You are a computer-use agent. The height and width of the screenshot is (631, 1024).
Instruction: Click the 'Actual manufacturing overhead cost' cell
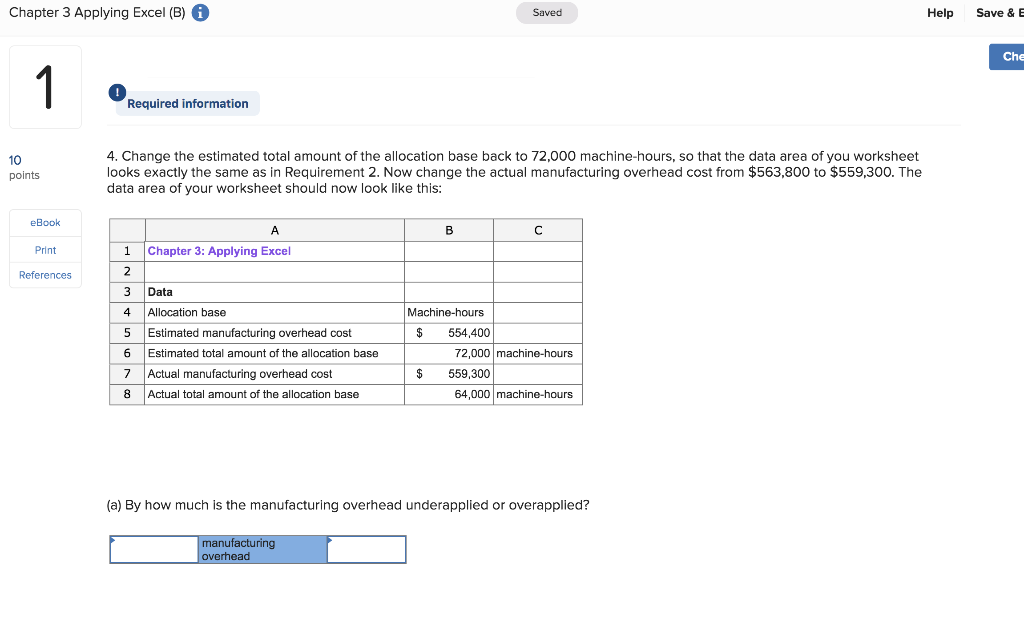click(x=274, y=374)
